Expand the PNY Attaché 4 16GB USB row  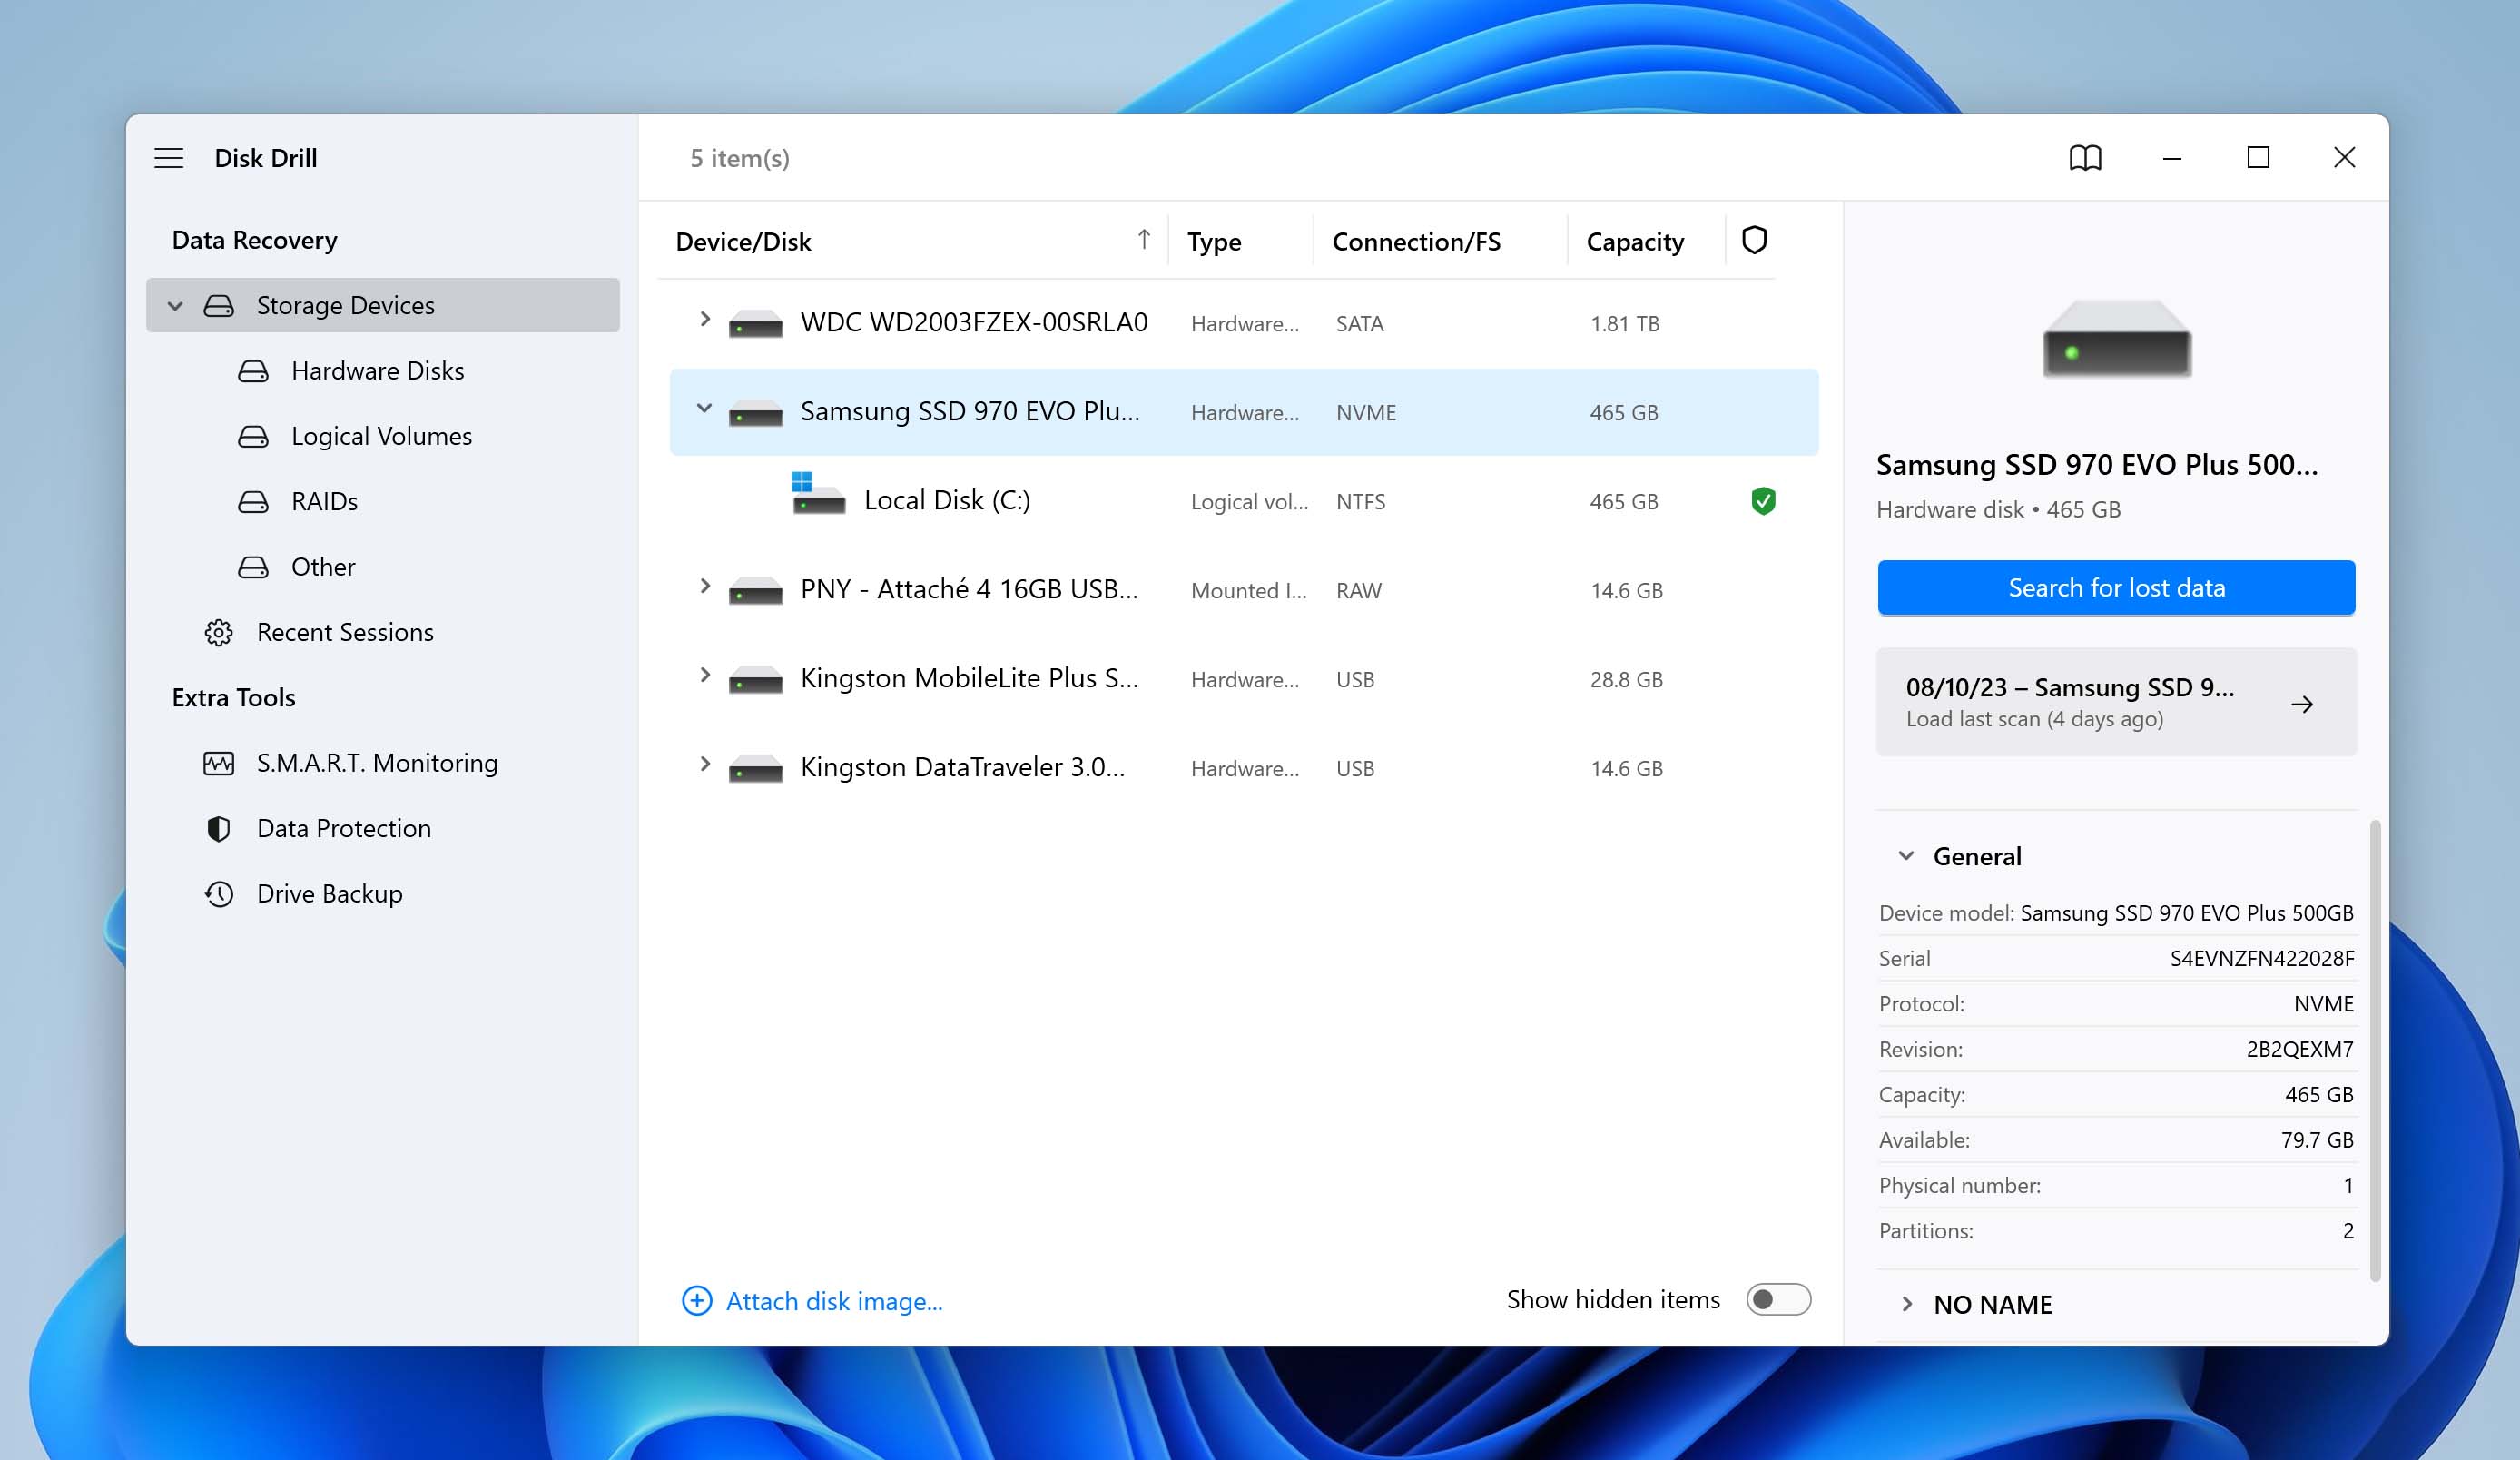click(704, 587)
